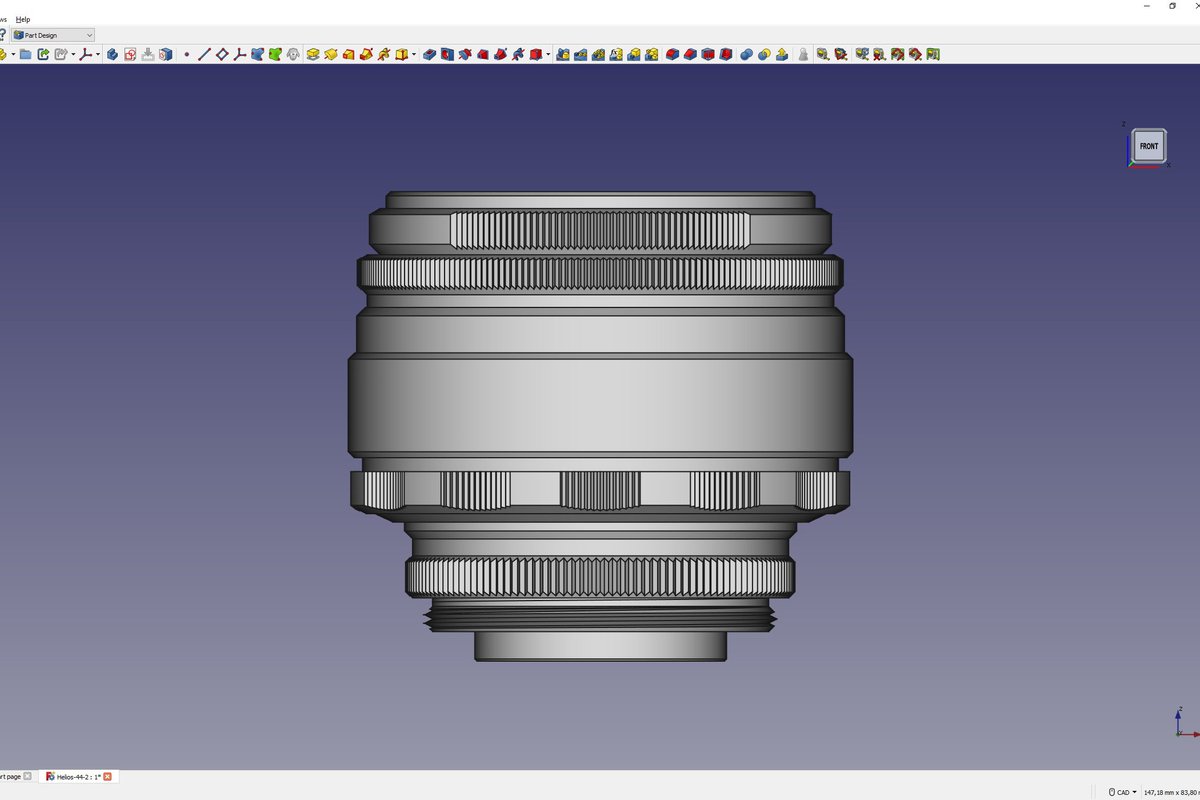
Task: Click the lens model in the 3D viewport
Action: pyautogui.click(x=600, y=400)
